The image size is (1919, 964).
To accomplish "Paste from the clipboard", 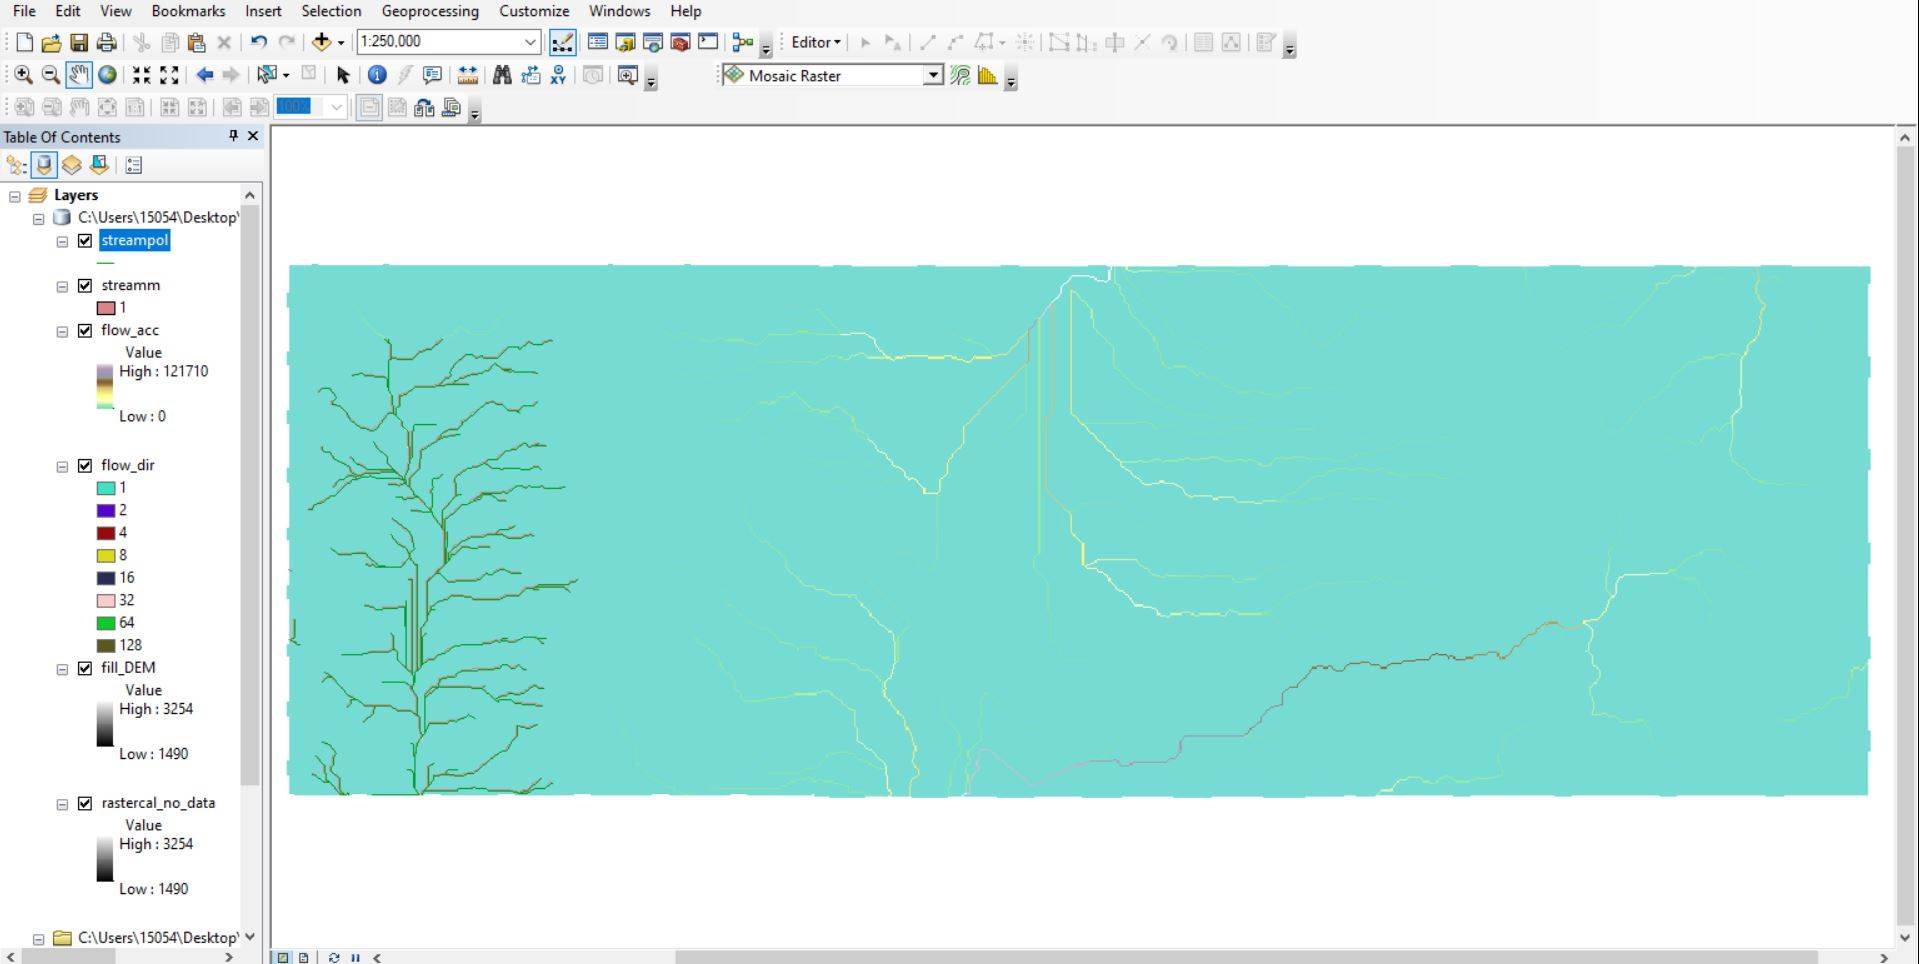I will 197,42.
